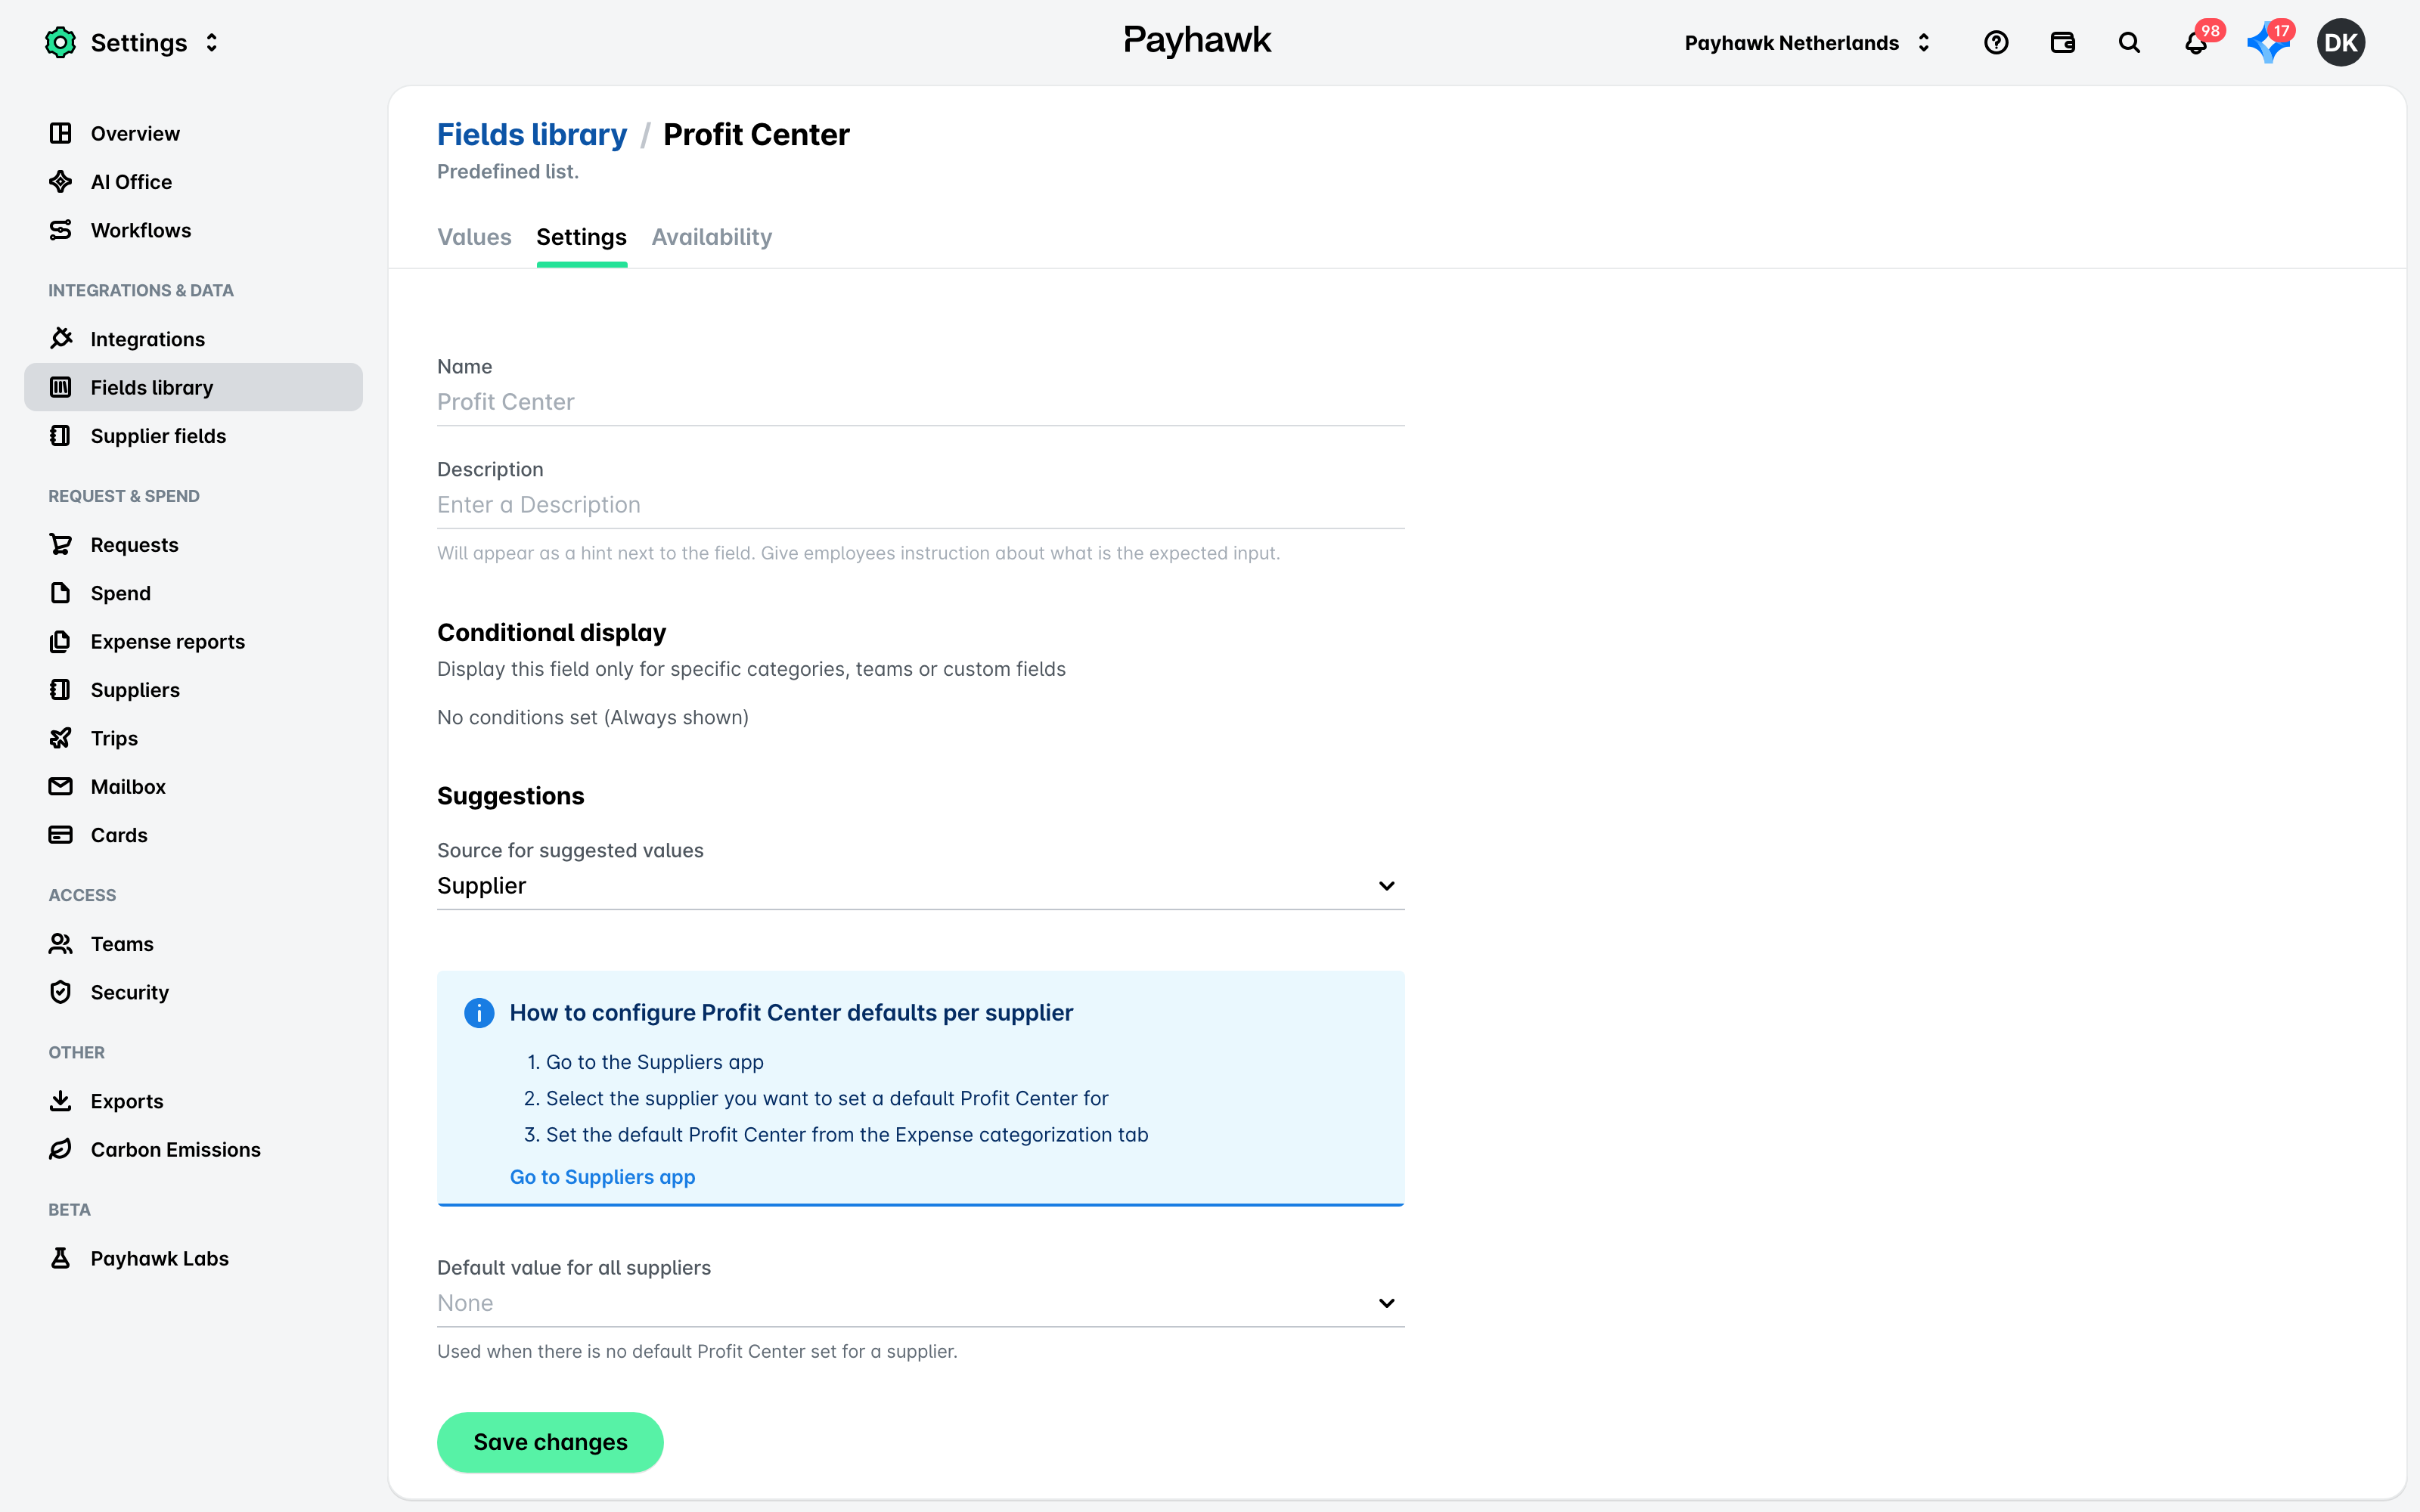Click the Carbon Emissions leaf icon

[60, 1150]
